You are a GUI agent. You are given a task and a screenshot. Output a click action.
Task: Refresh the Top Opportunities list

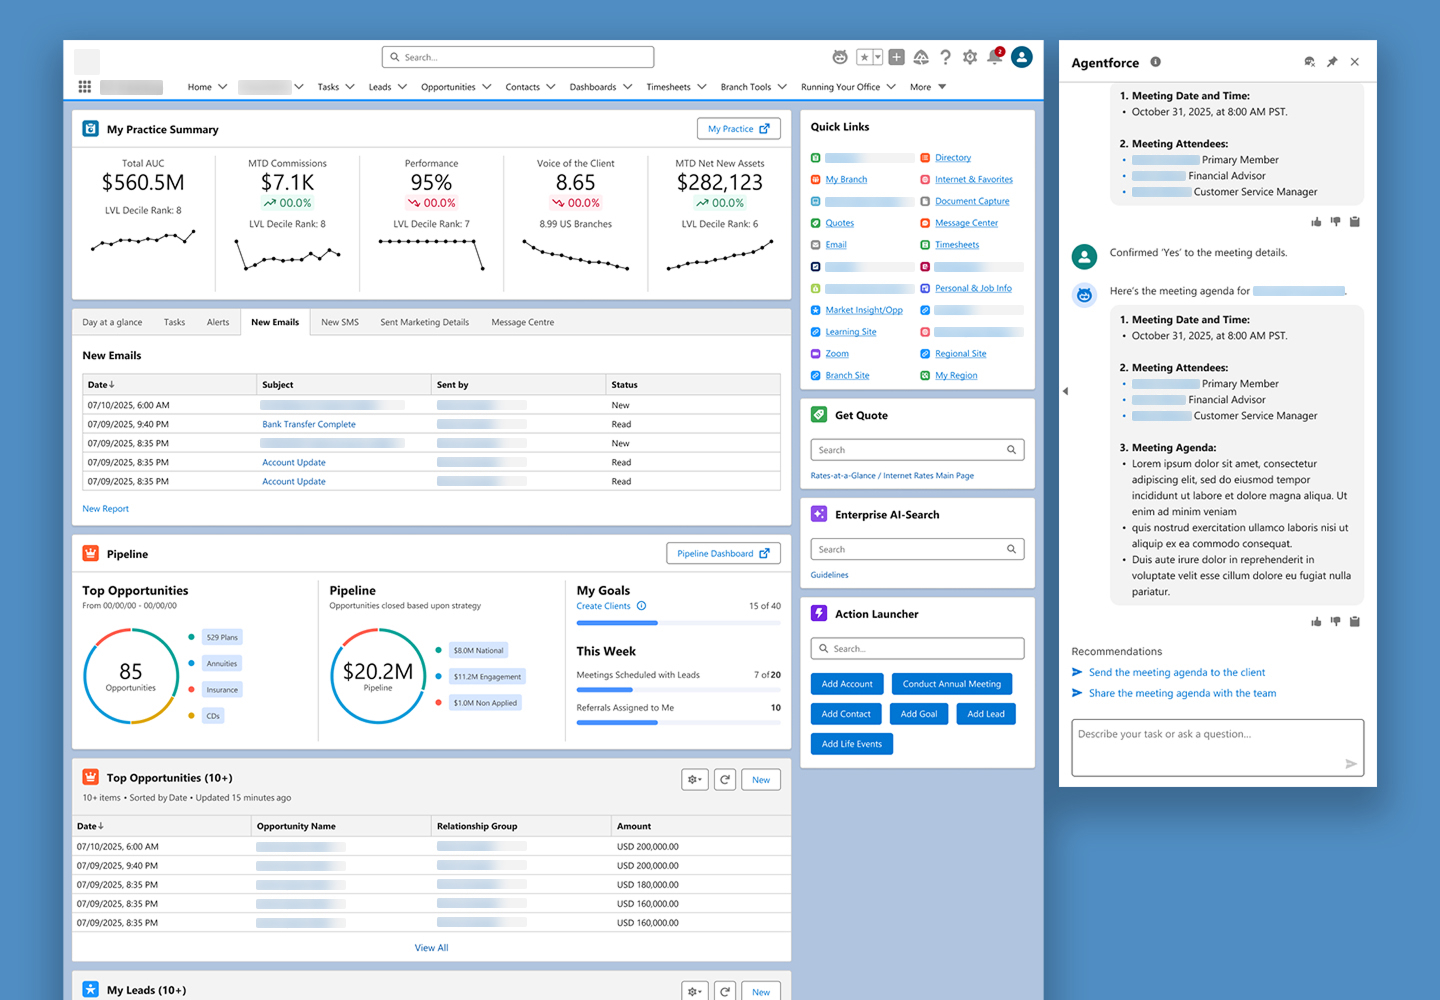click(725, 780)
